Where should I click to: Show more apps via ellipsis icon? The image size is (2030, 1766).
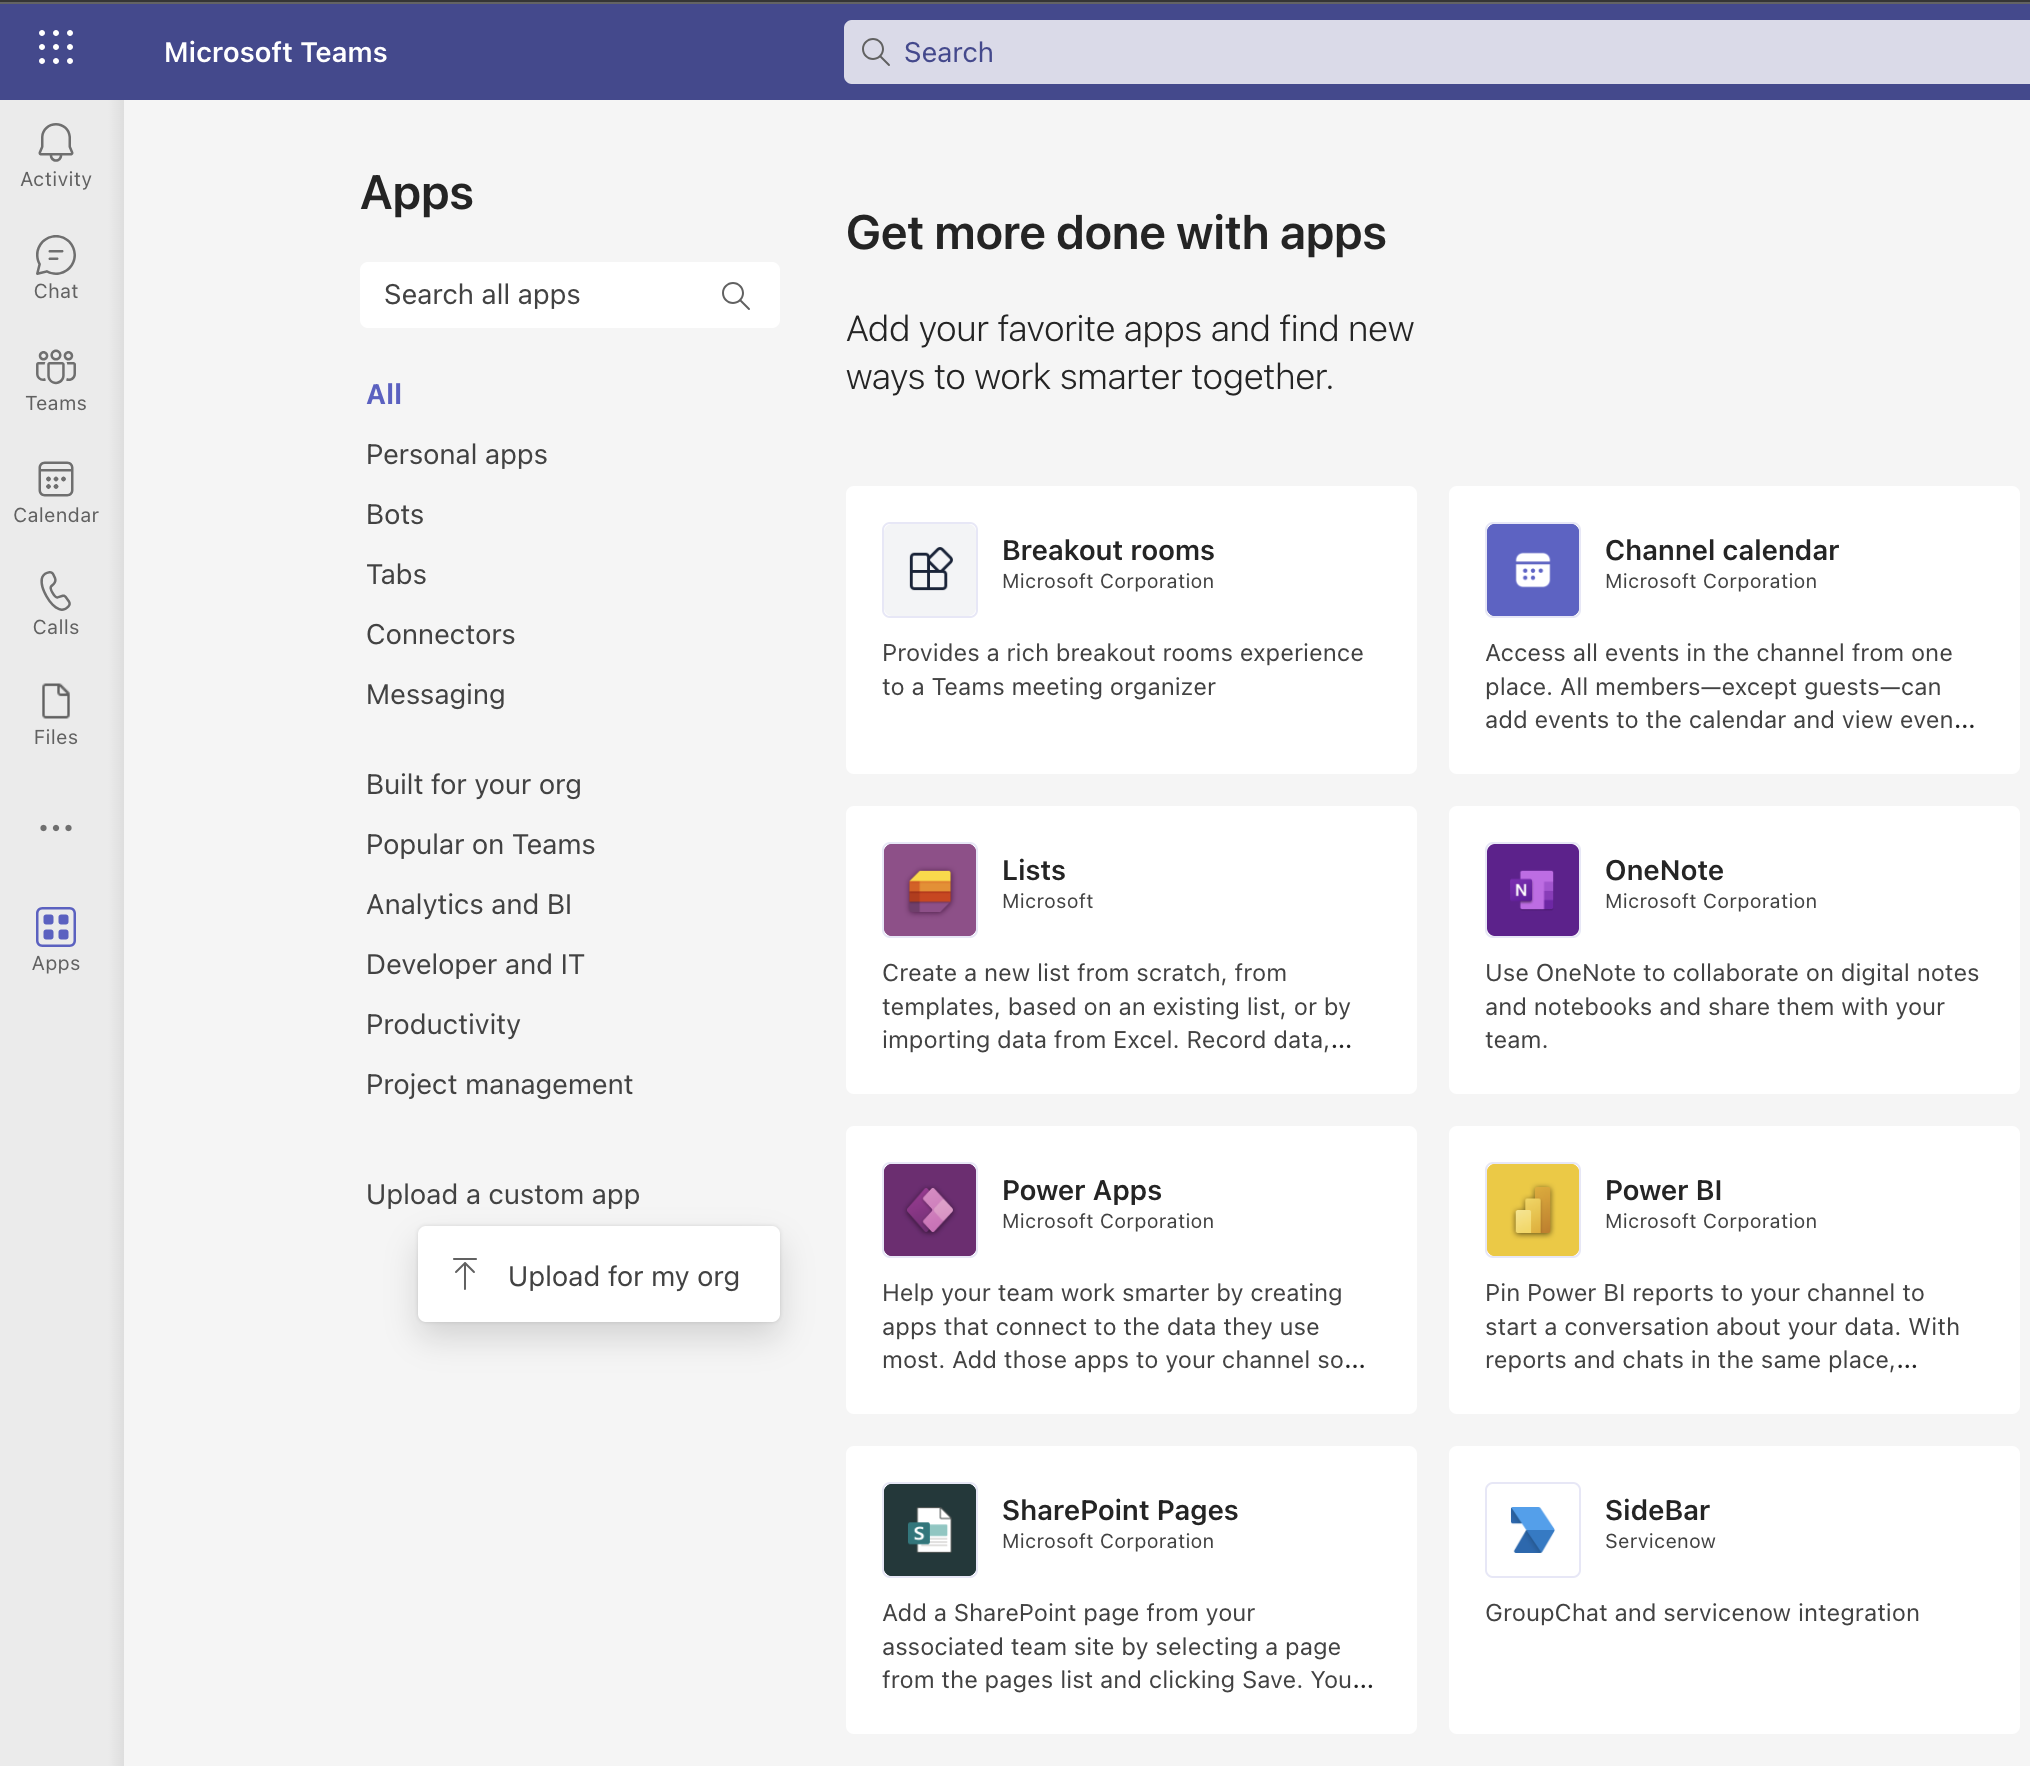(56, 828)
